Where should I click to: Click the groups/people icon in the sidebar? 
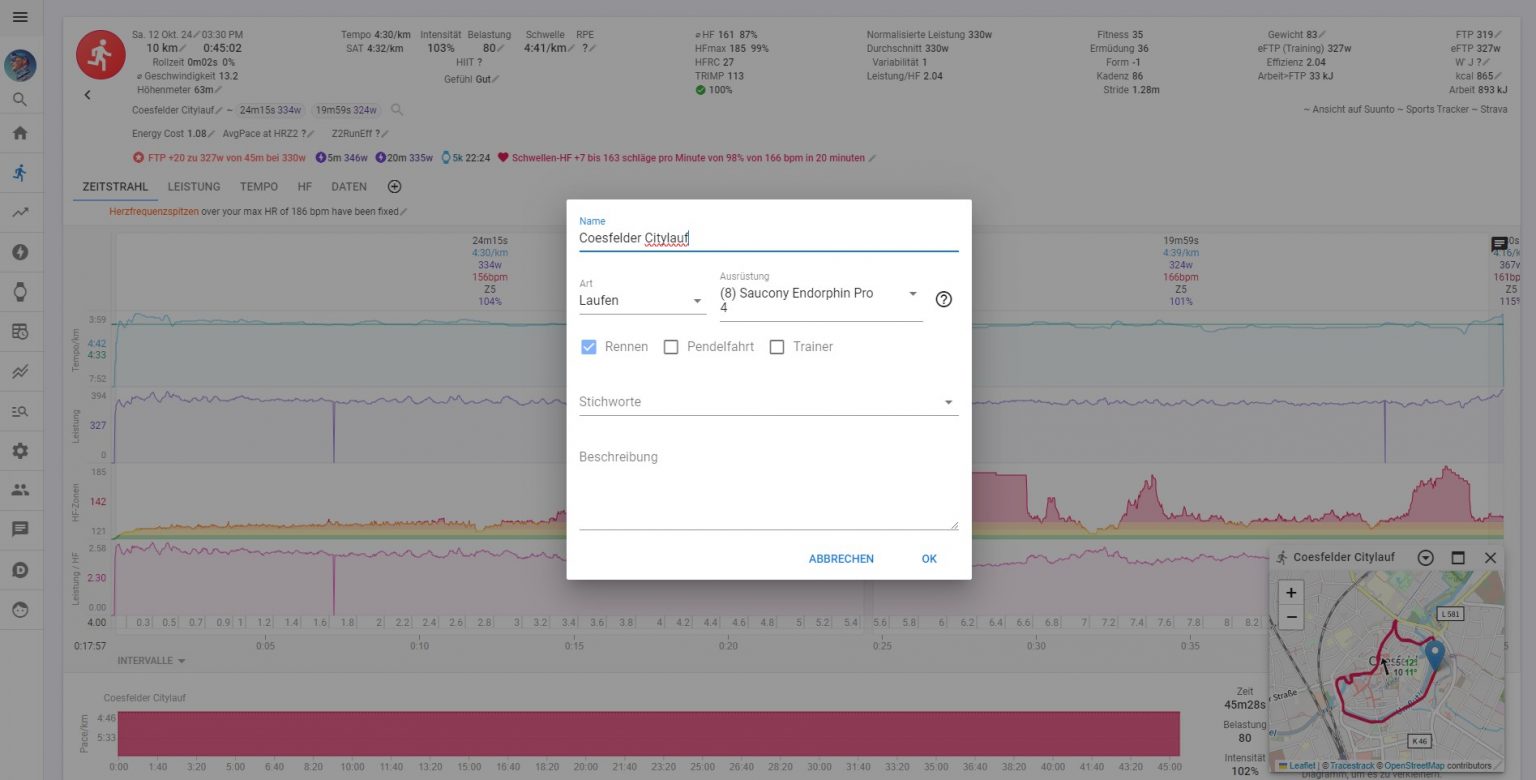click(x=21, y=489)
